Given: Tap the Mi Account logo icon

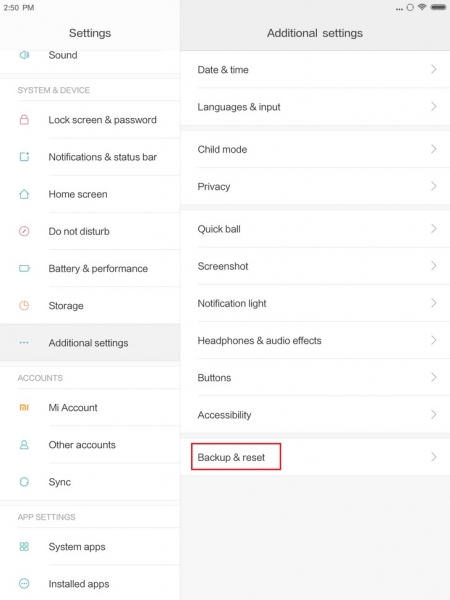Looking at the screenshot, I should (x=24, y=408).
